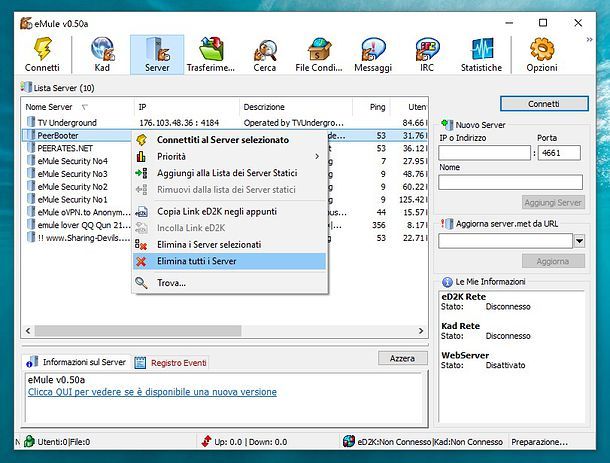The width and height of the screenshot is (610, 463).
Task: Sort by Nome Server column header
Action: (x=77, y=107)
